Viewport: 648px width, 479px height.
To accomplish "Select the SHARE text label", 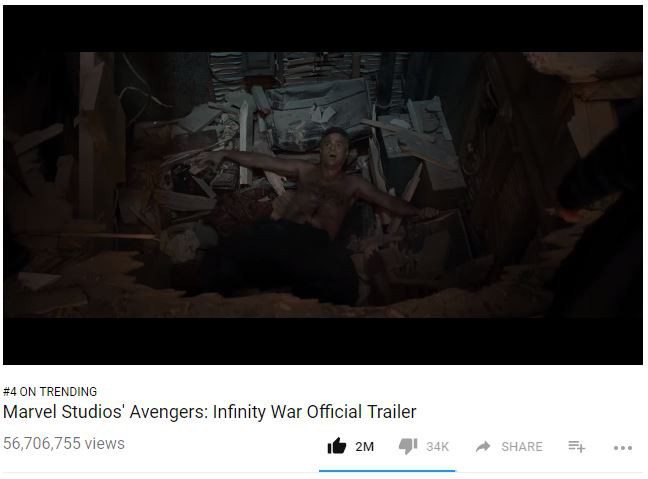I will pyautogui.click(x=522, y=447).
